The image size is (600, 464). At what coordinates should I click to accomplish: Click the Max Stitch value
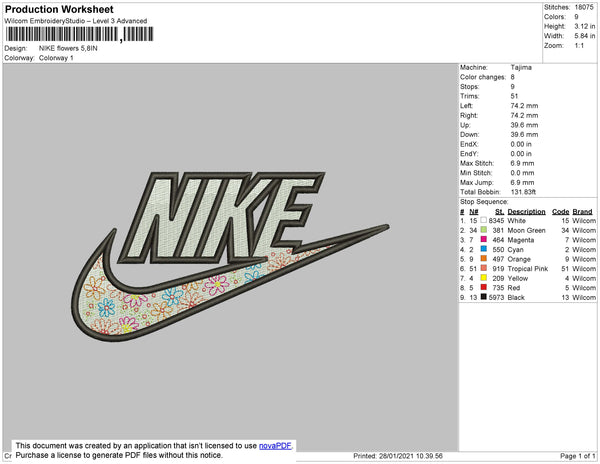(x=522, y=163)
